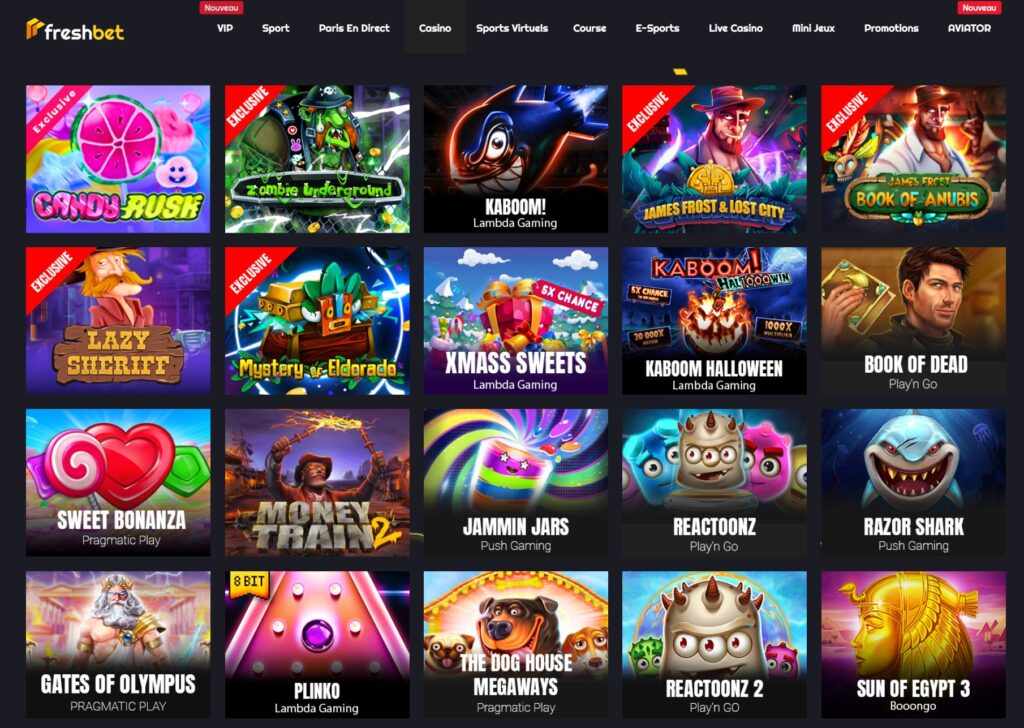
Task: Click the AVIATOR navigation link
Action: 969,28
